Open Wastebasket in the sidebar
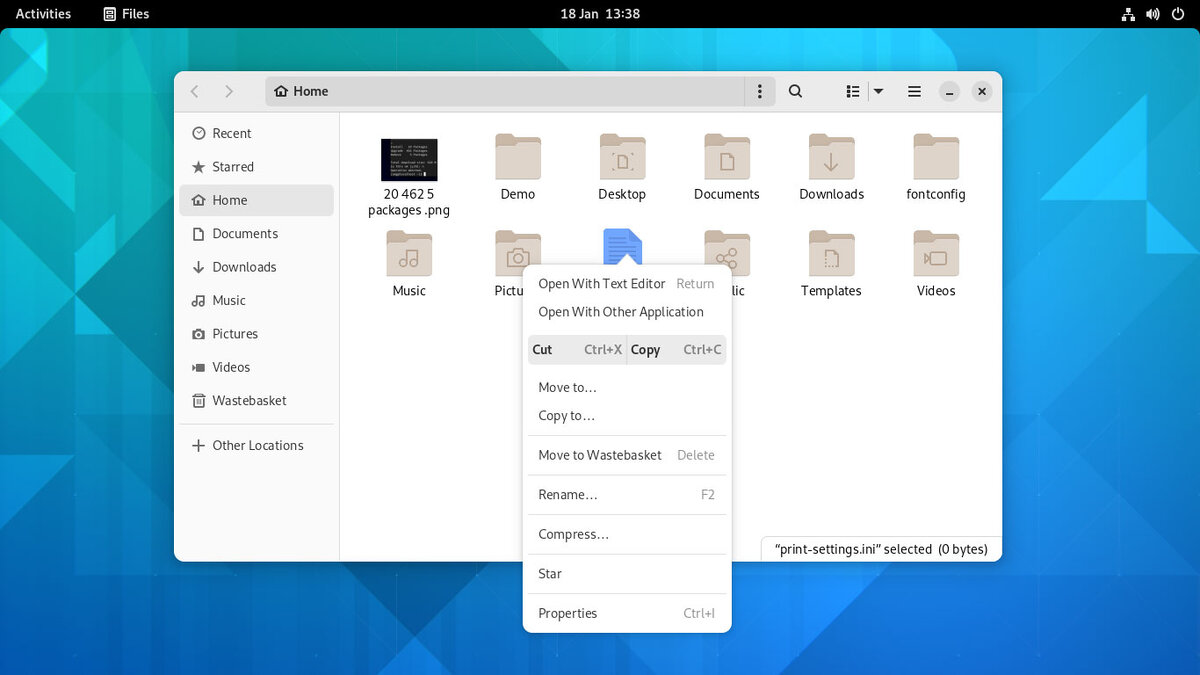1200x675 pixels. pyautogui.click(x=256, y=400)
